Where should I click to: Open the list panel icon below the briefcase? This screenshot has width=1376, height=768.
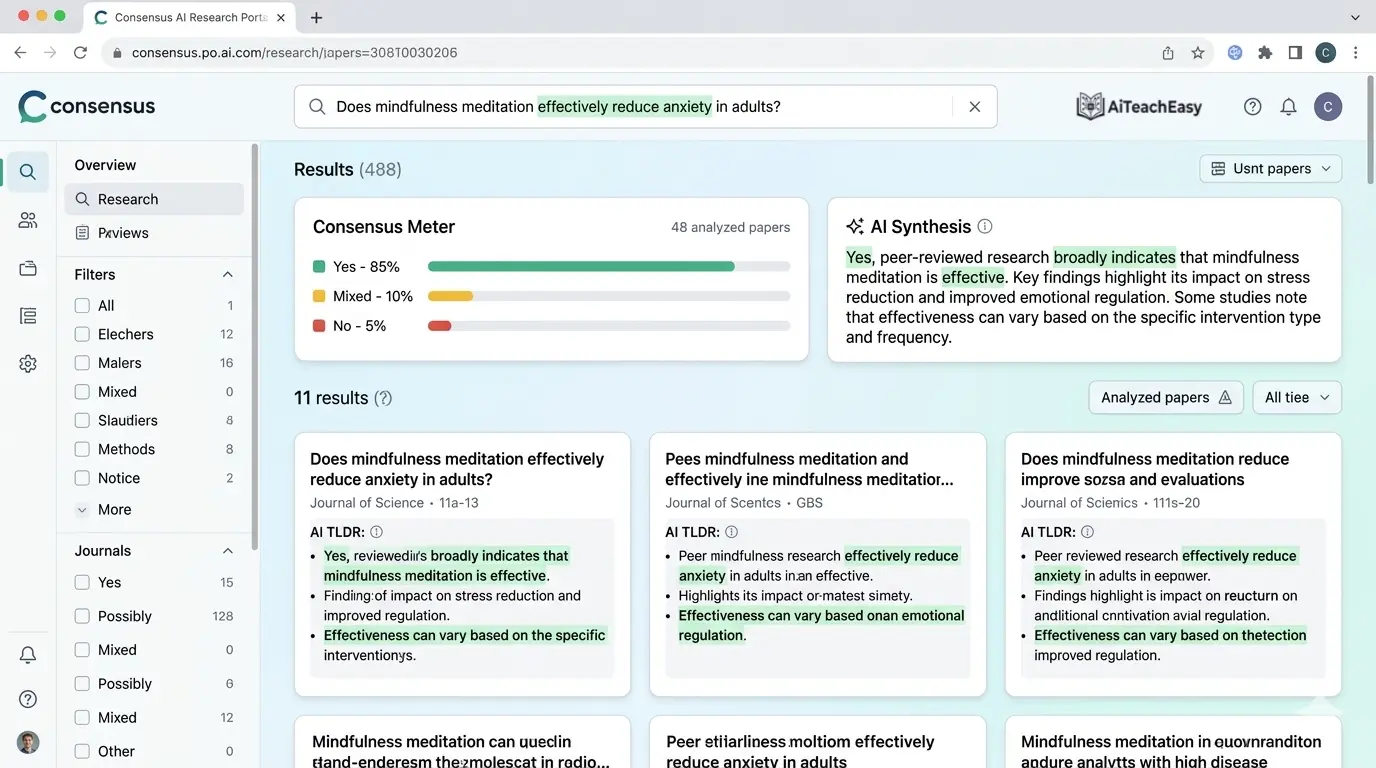coord(27,315)
